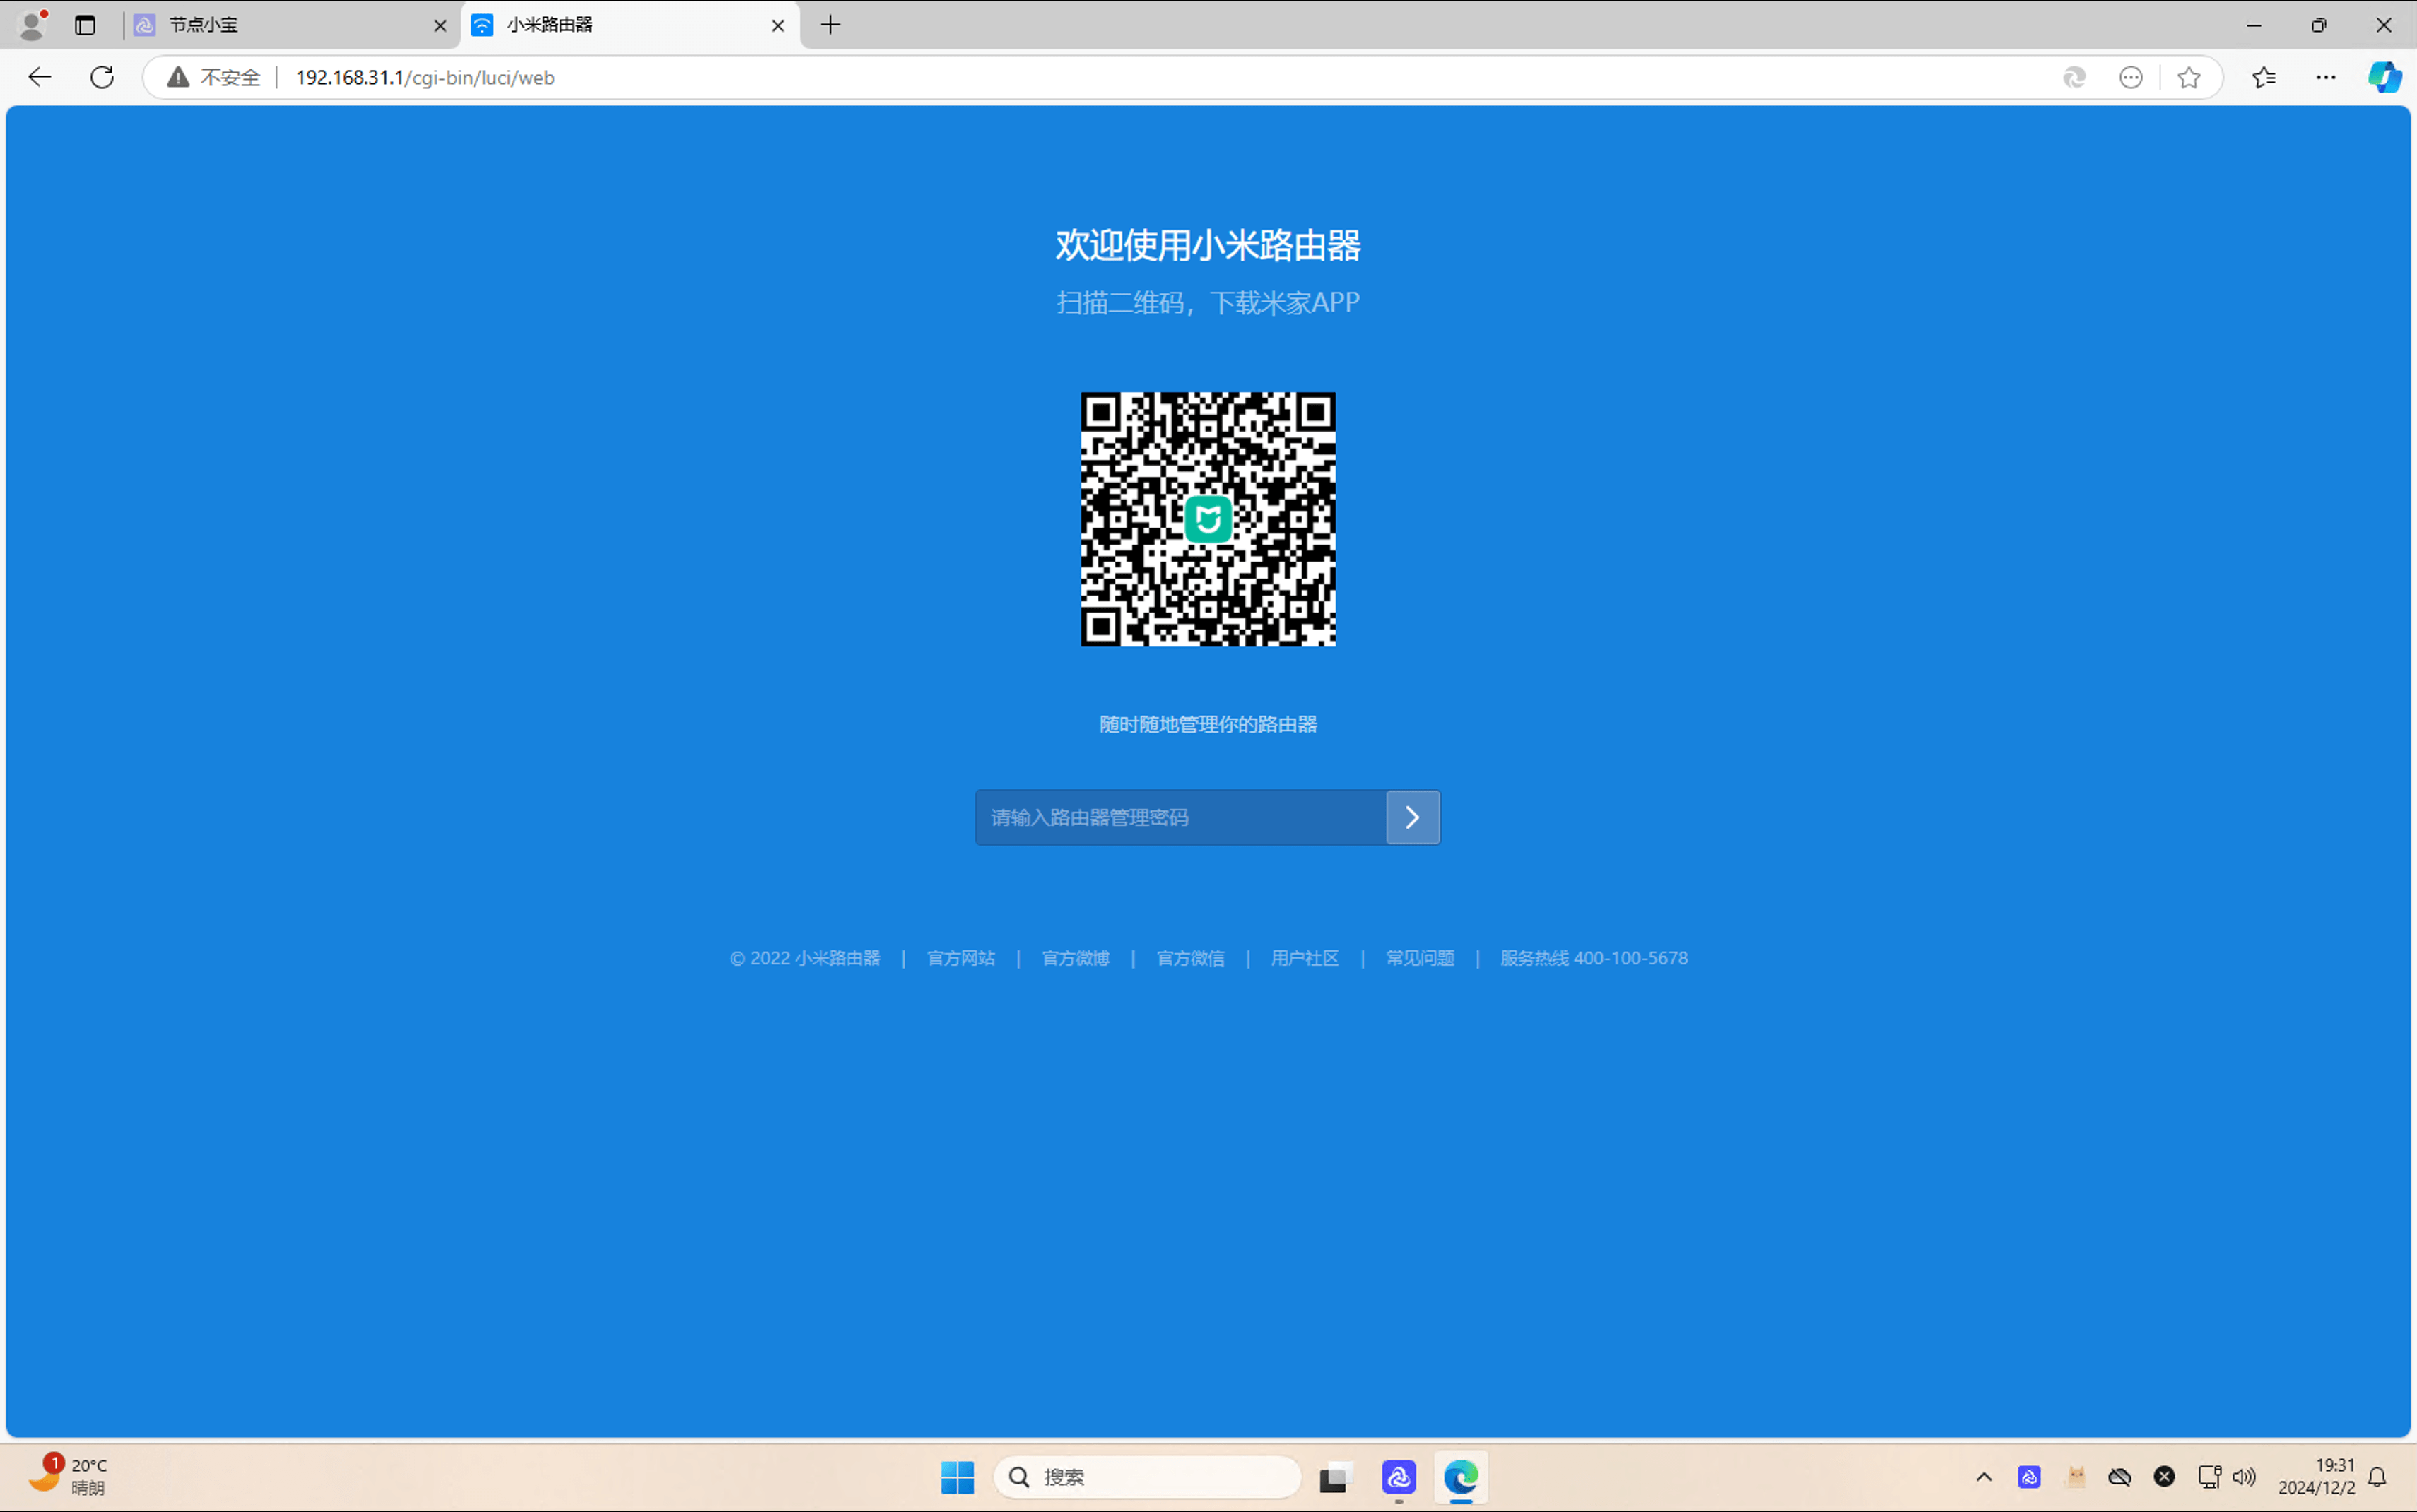Open the 官方微博 footer link
Image resolution: width=2417 pixels, height=1512 pixels.
[x=1075, y=957]
